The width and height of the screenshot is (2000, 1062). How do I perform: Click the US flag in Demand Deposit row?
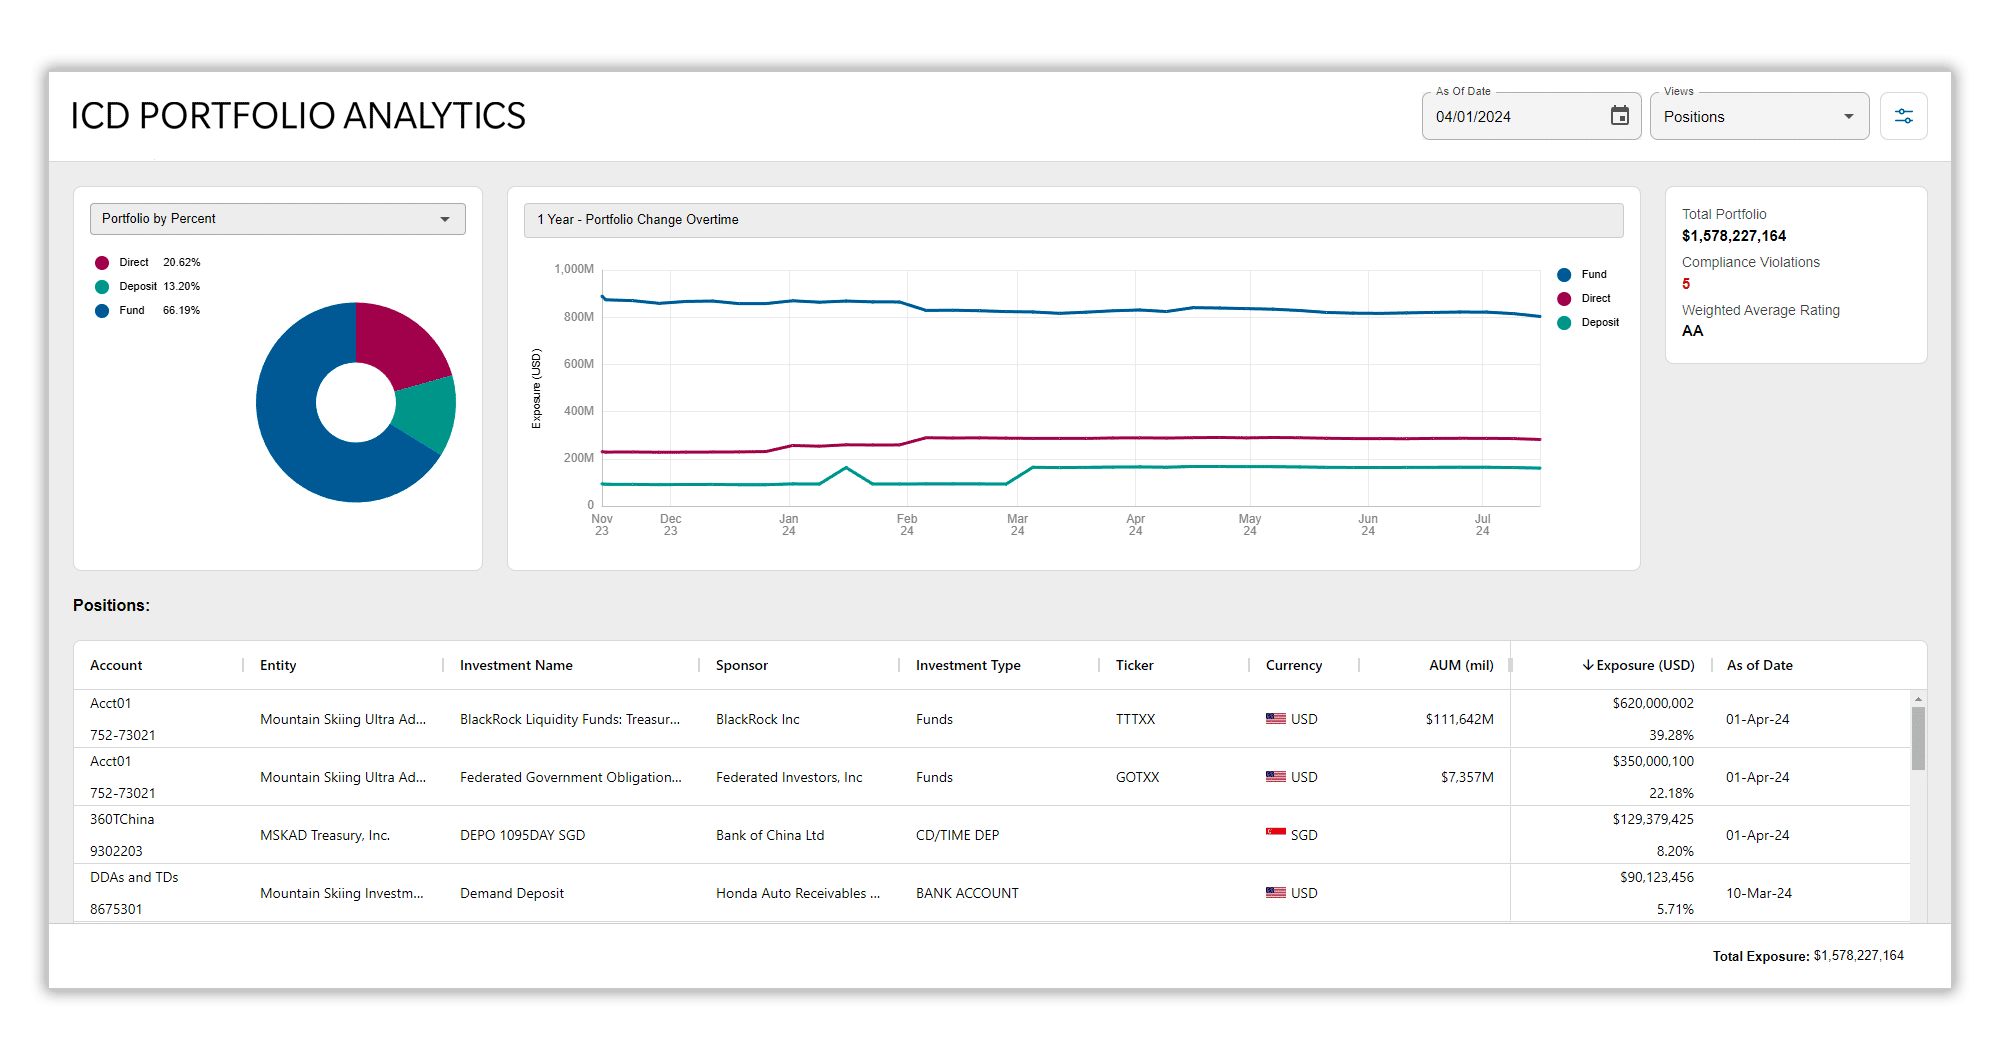1275,893
